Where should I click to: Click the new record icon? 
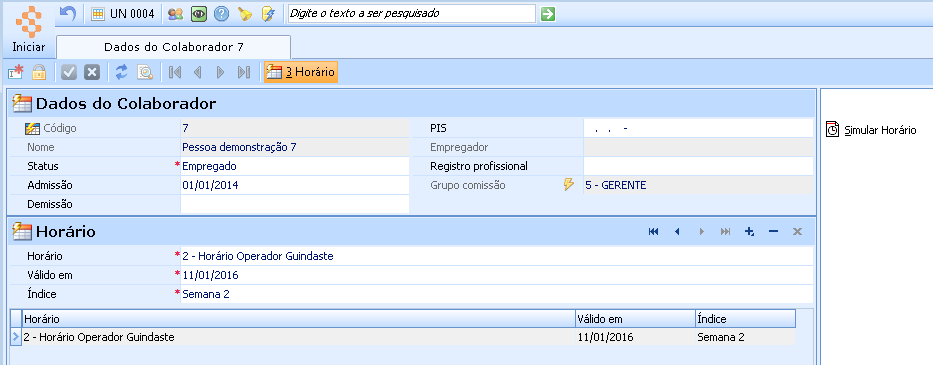click(15, 73)
